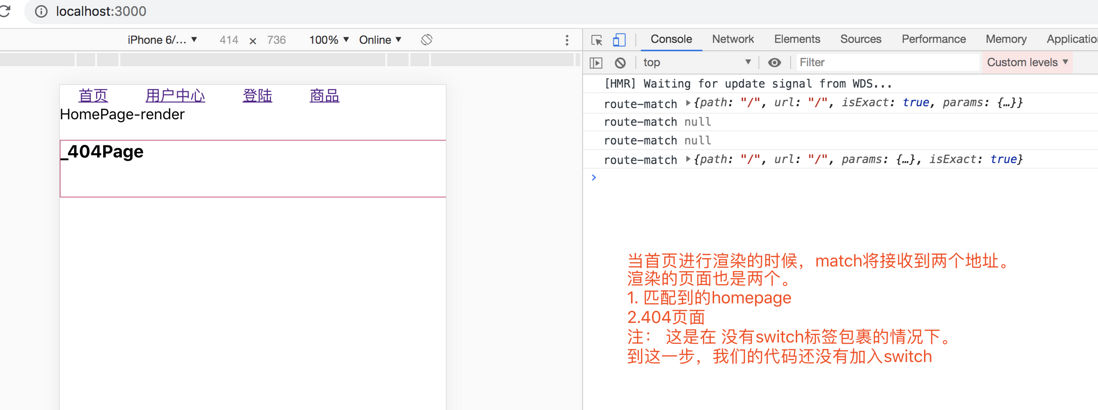Switch to the Elements tab

797,39
